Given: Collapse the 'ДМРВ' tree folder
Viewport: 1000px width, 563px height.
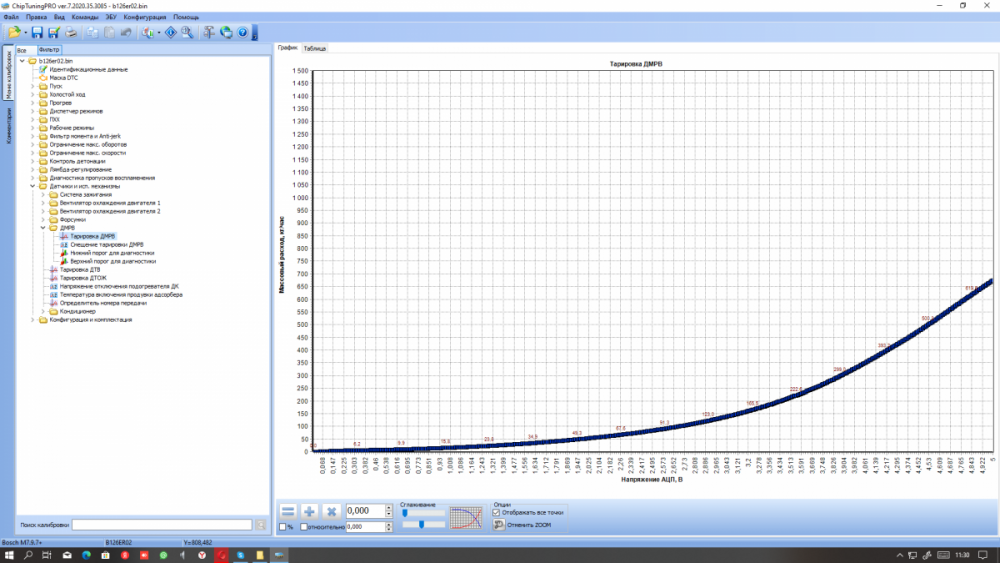Looking at the screenshot, I should [x=43, y=228].
